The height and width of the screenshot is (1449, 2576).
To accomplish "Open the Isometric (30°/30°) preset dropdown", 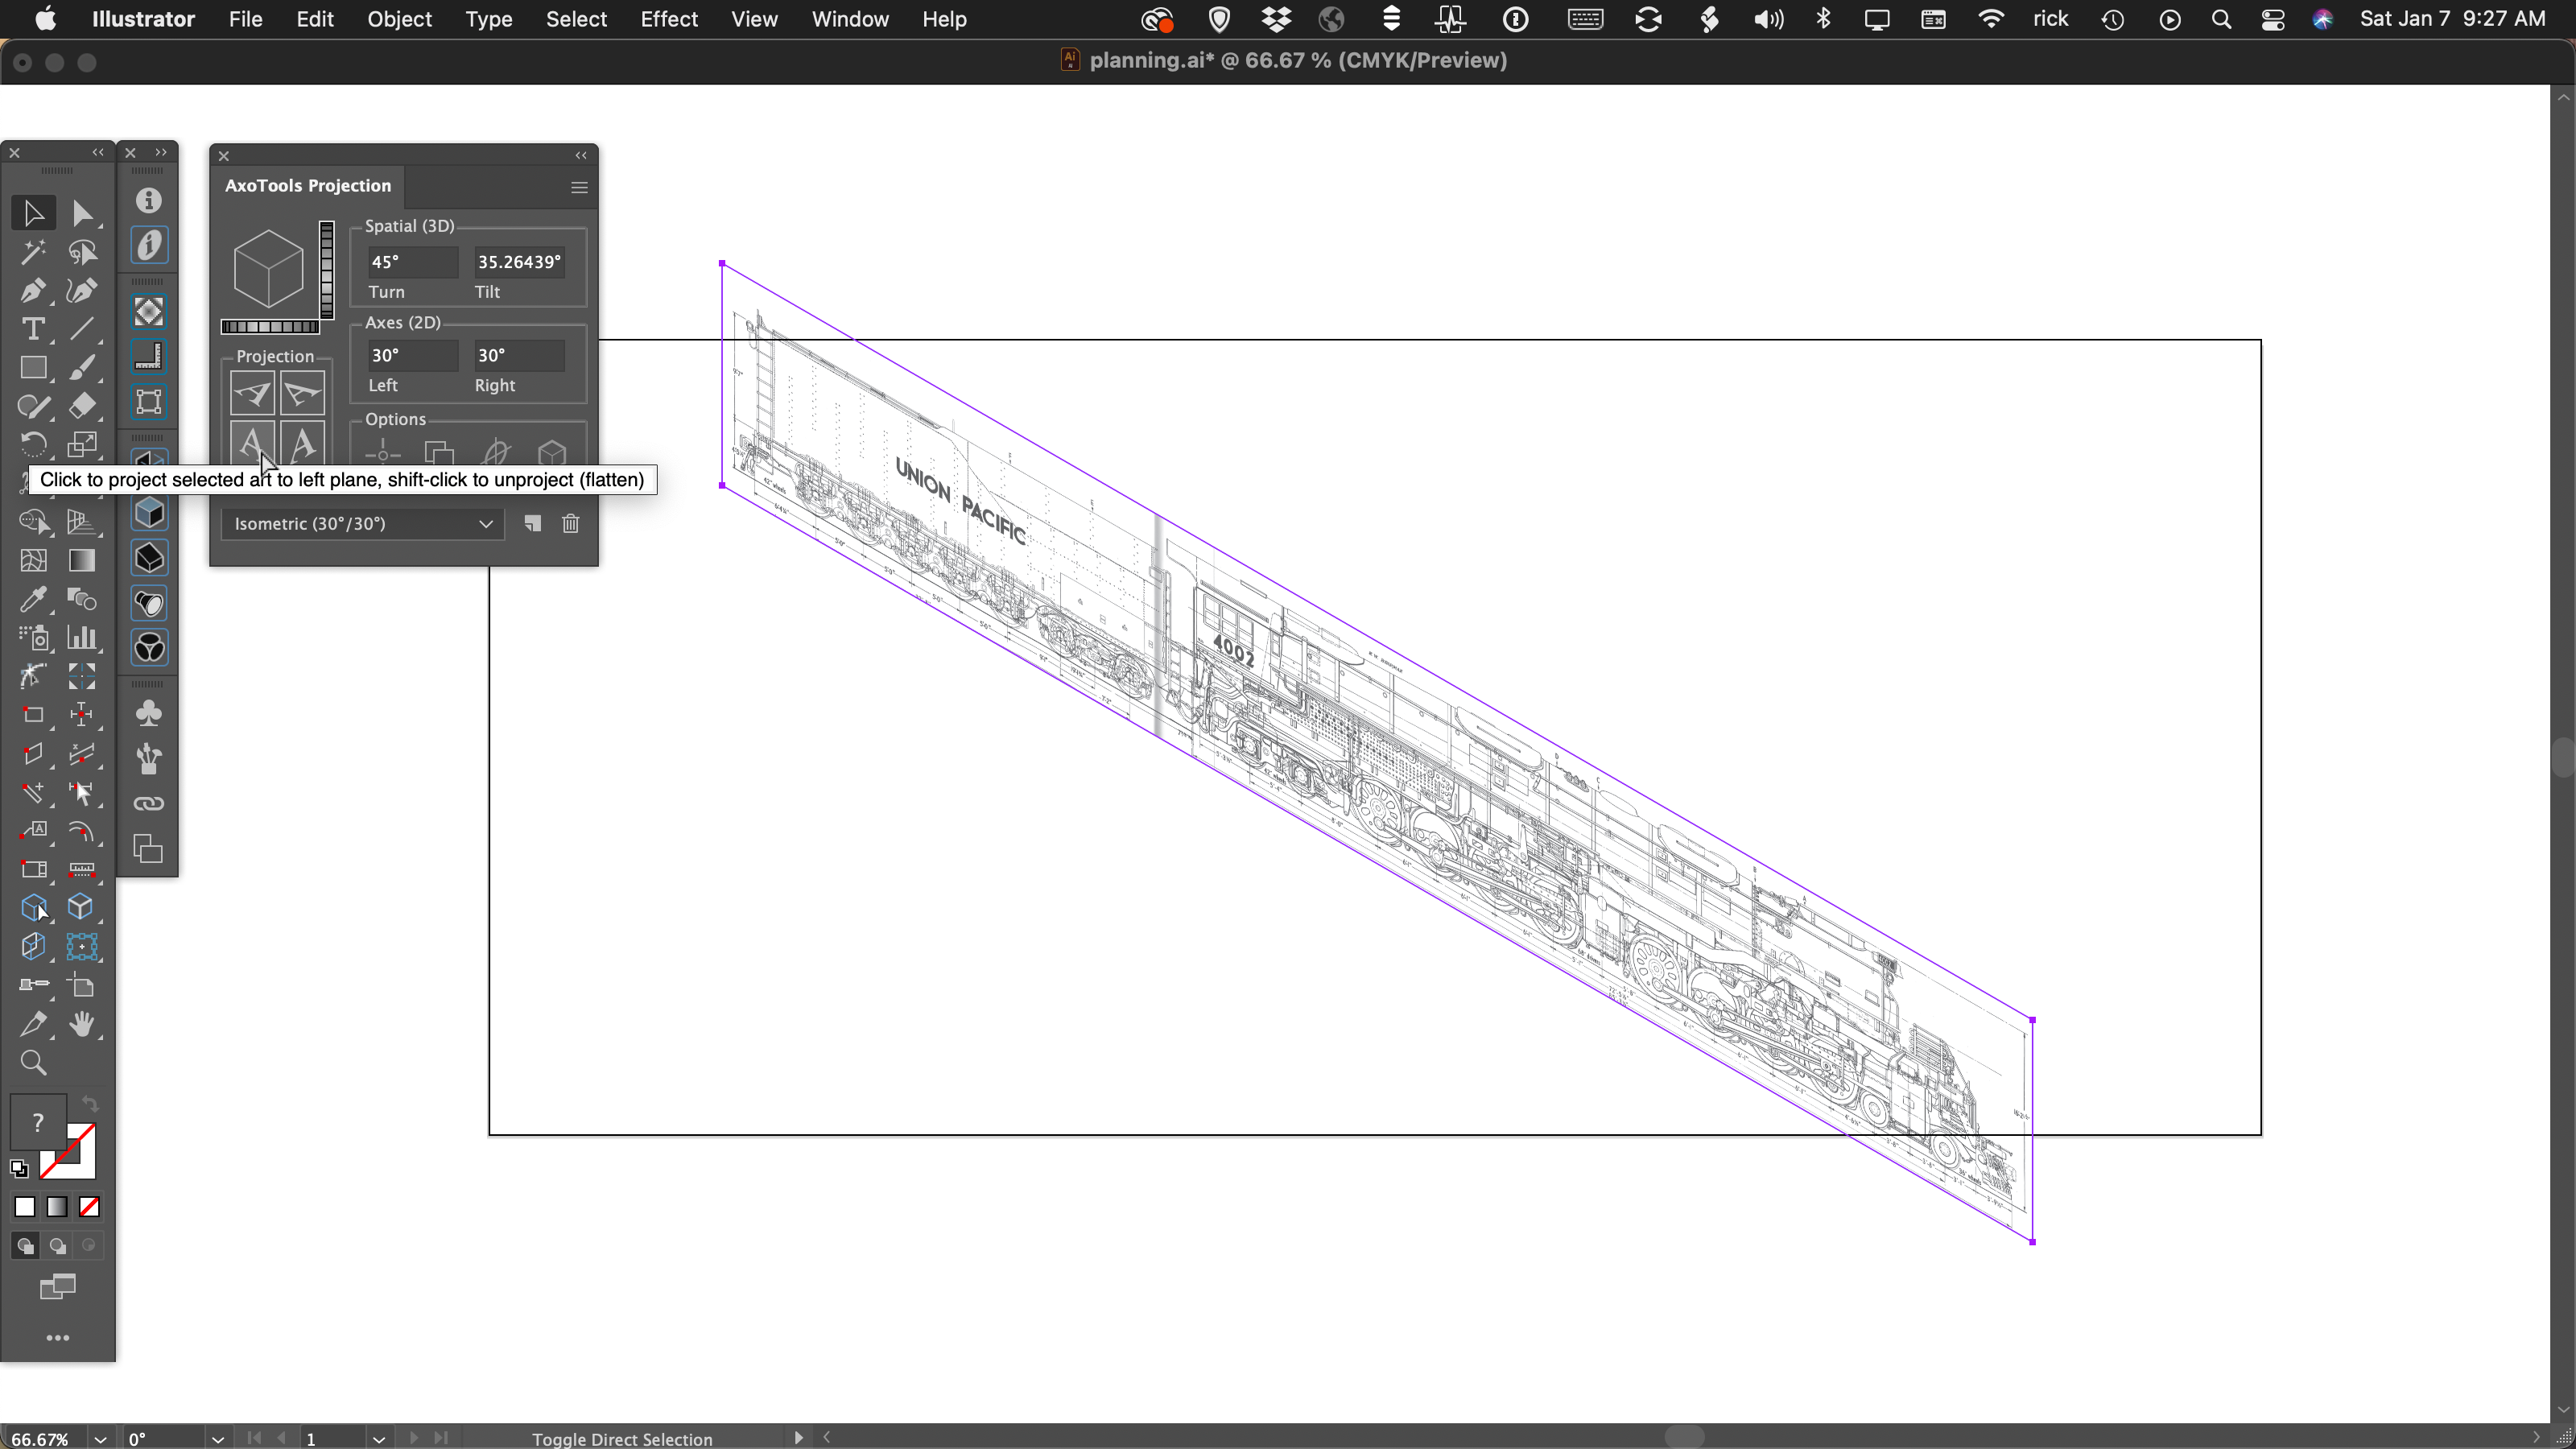I will coord(362,524).
